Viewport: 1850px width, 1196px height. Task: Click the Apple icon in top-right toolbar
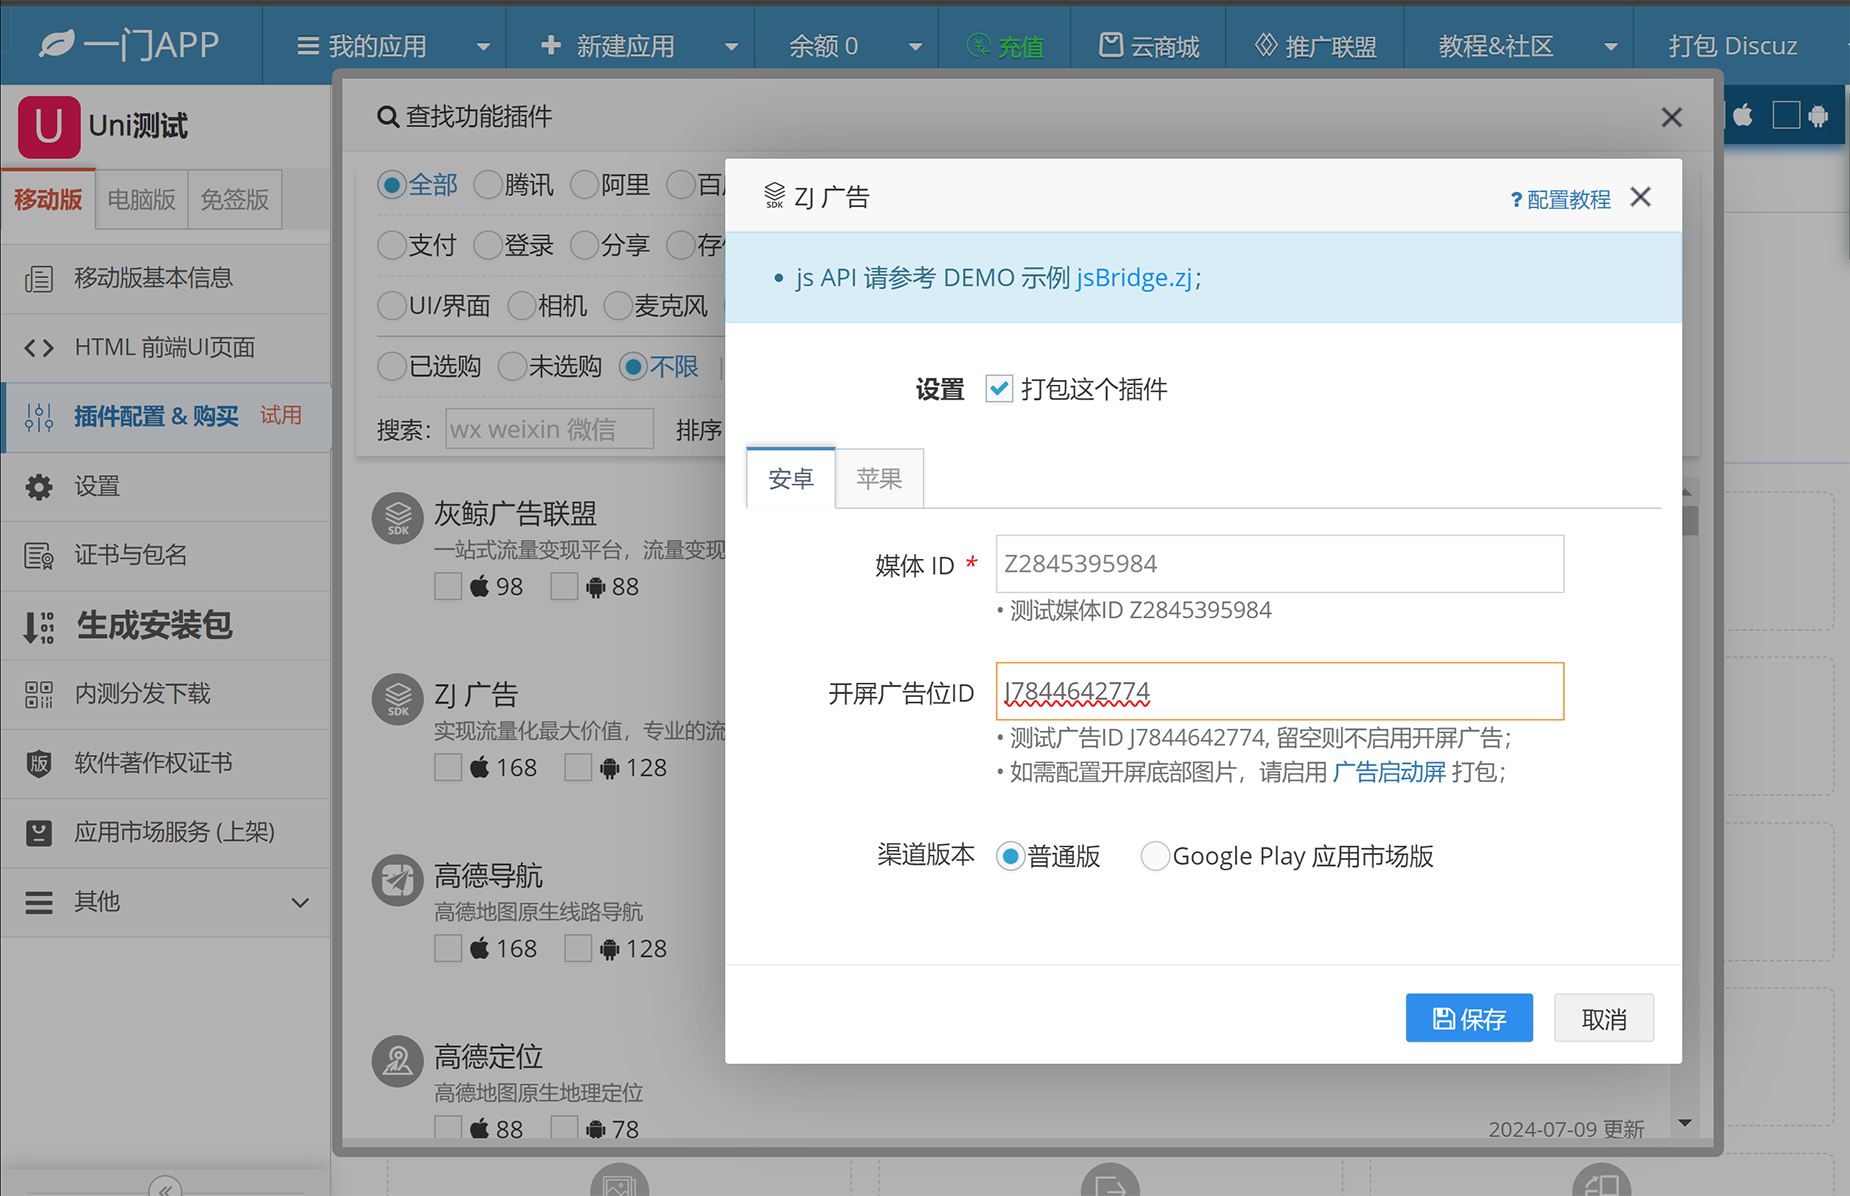pos(1743,116)
